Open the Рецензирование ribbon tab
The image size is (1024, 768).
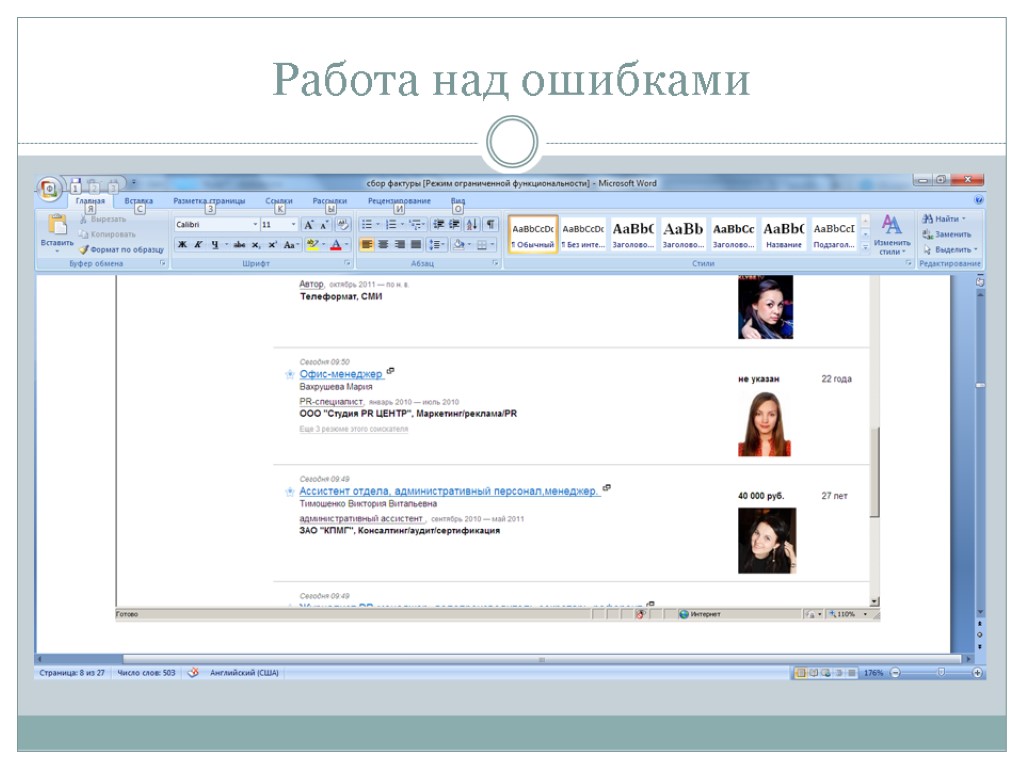coord(399,201)
